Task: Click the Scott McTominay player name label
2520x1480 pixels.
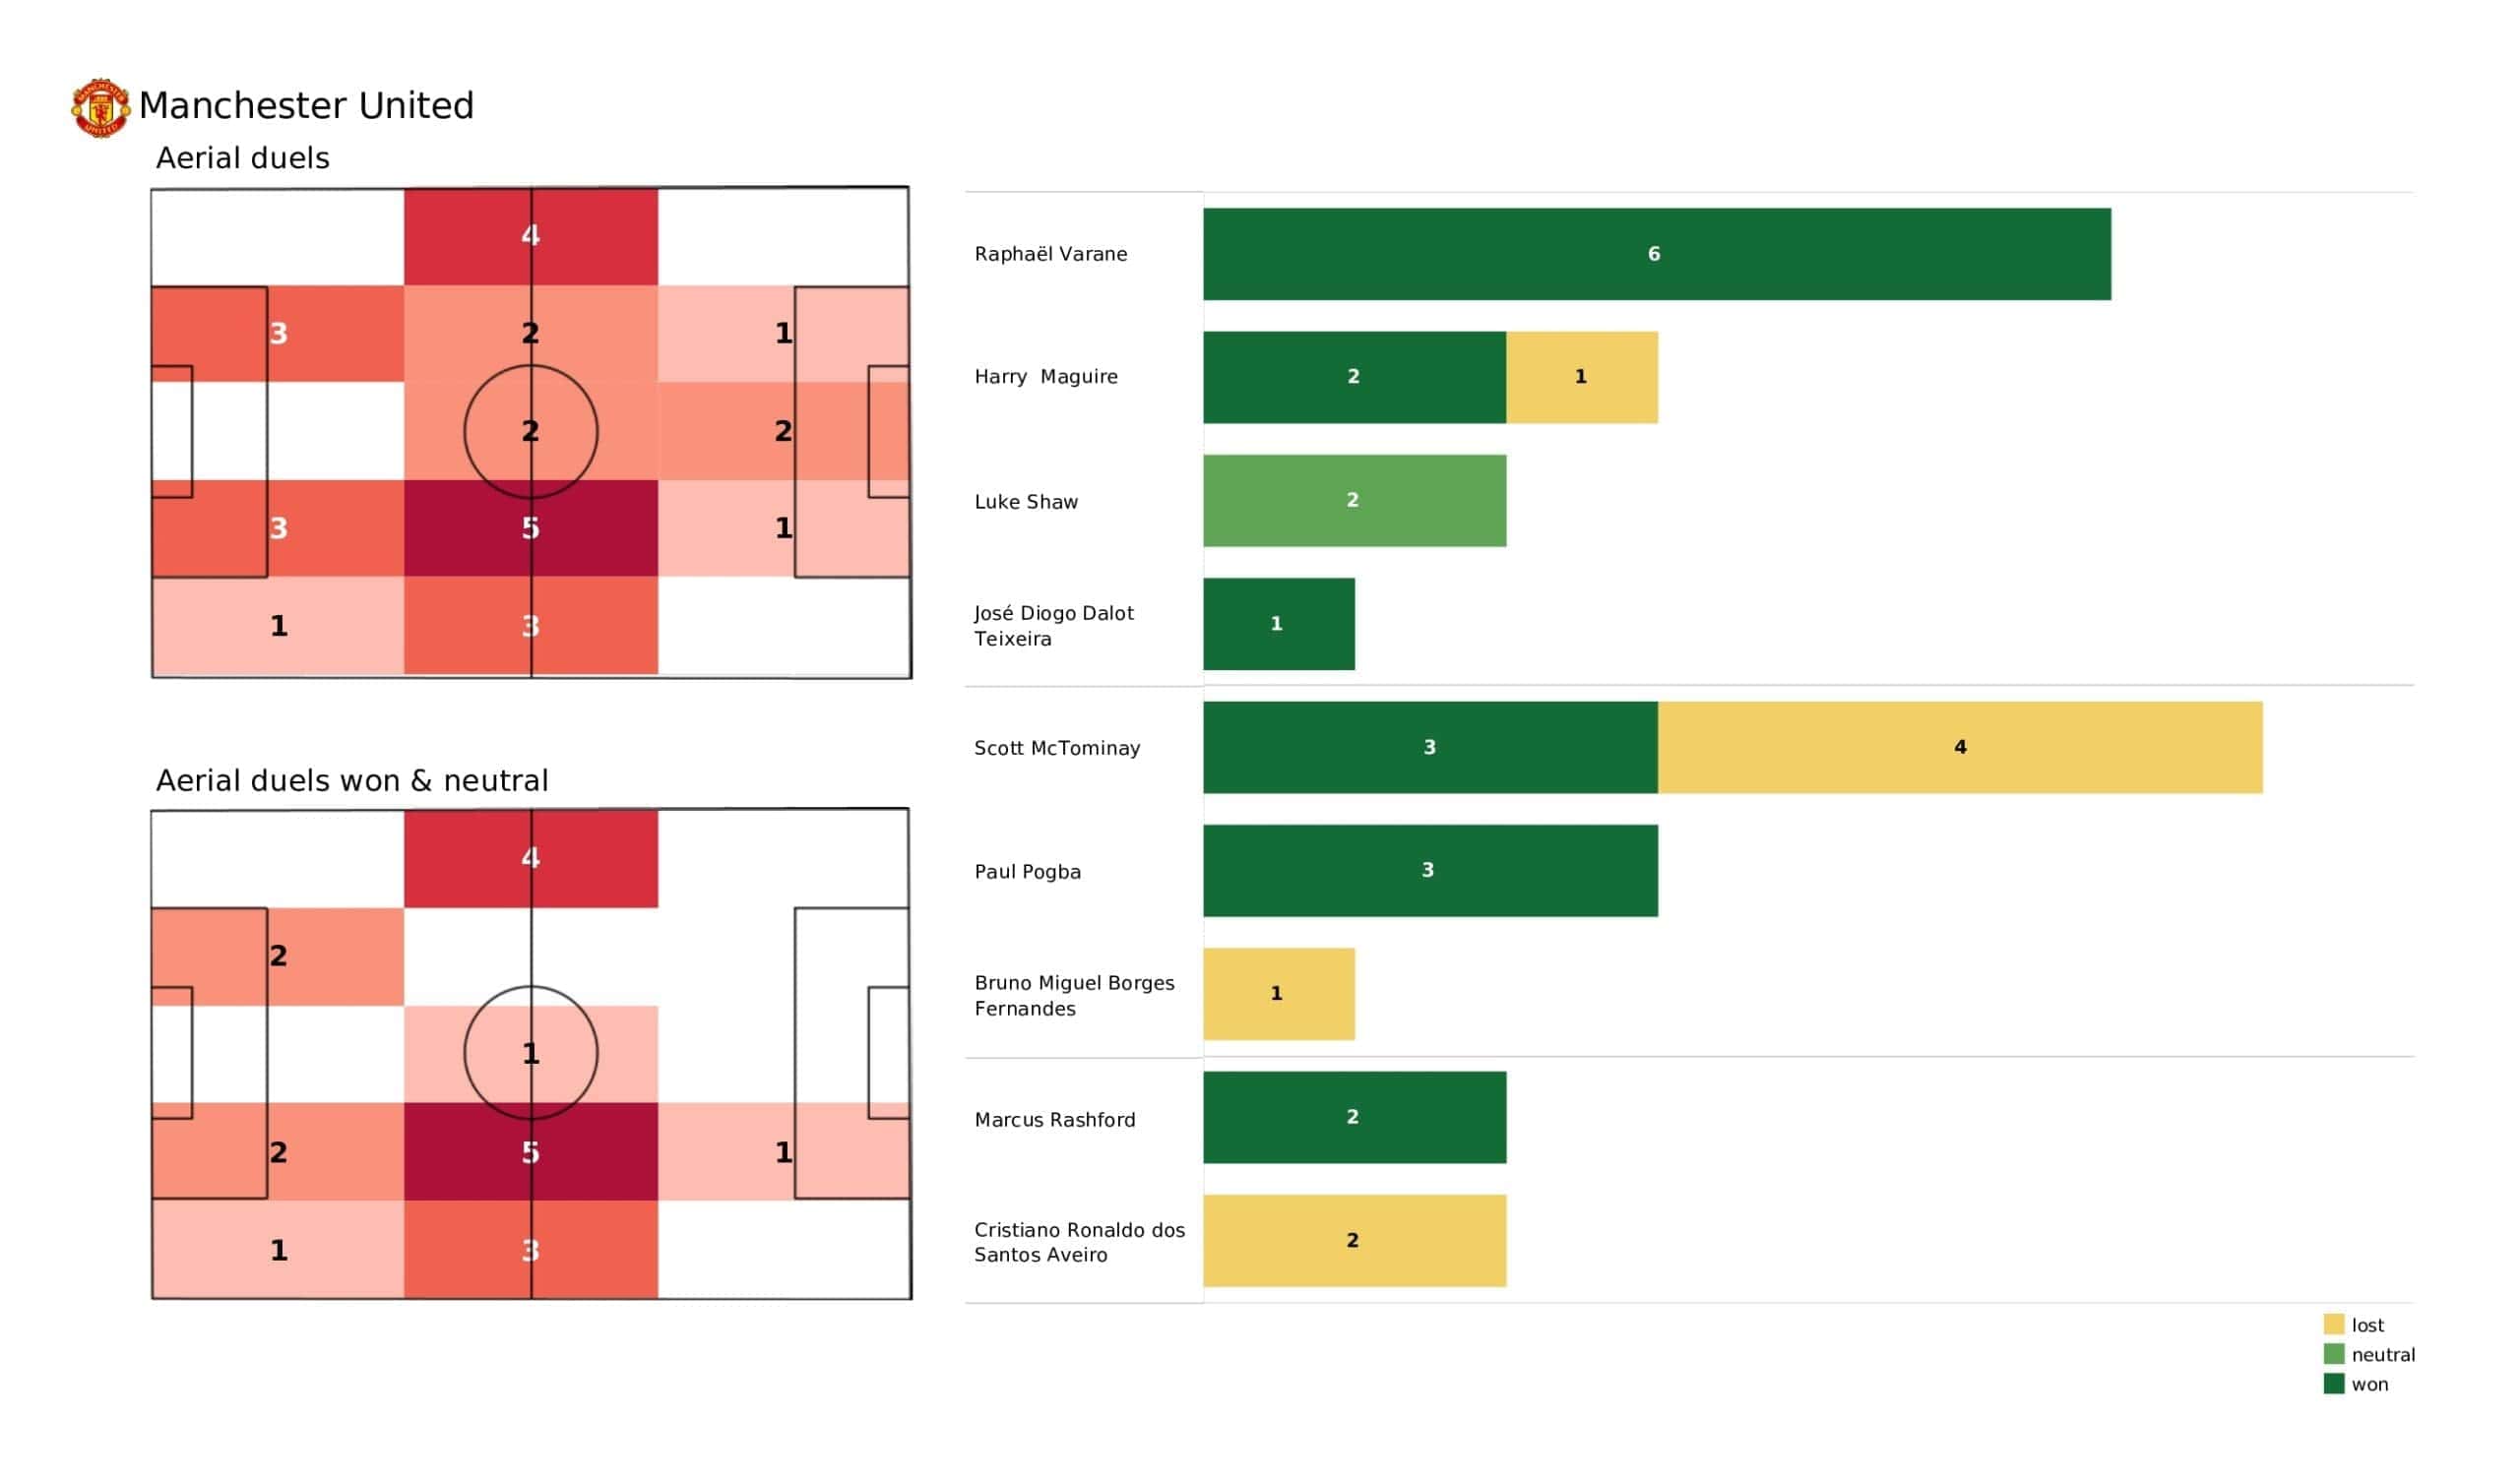Action: tap(1057, 748)
